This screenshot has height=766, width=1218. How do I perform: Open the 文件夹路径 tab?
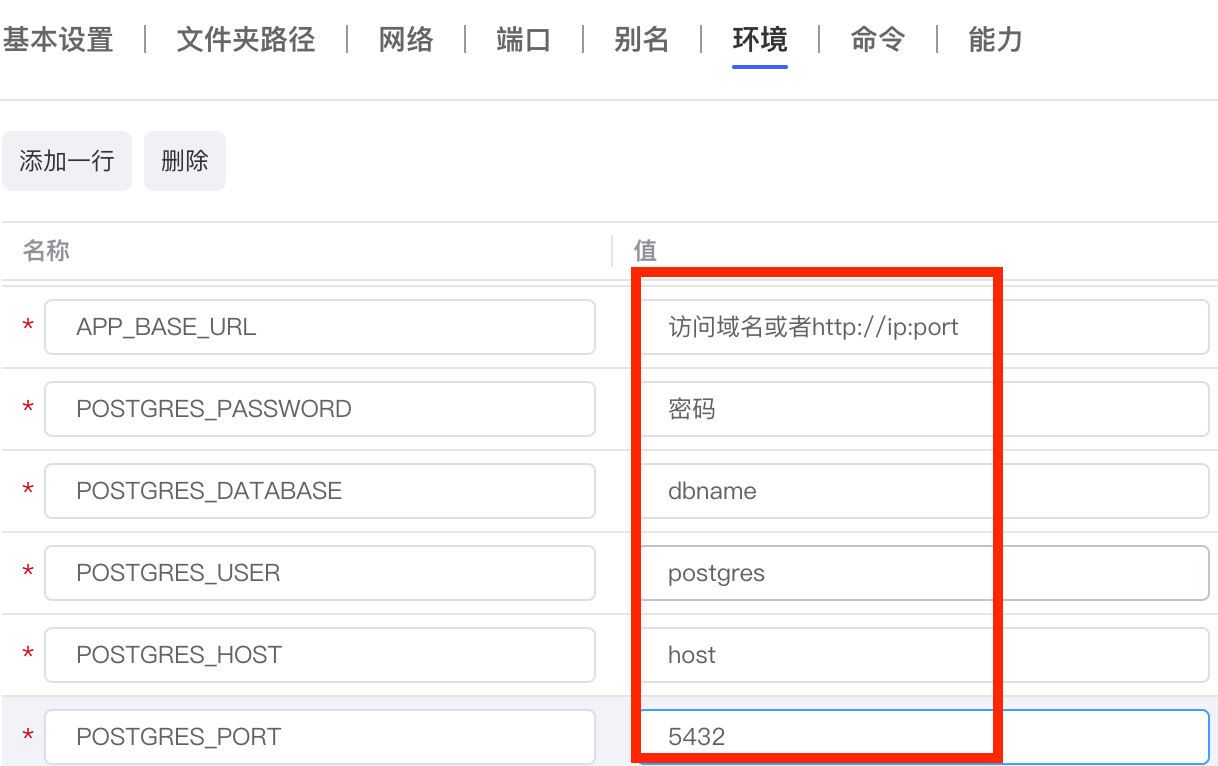(244, 40)
